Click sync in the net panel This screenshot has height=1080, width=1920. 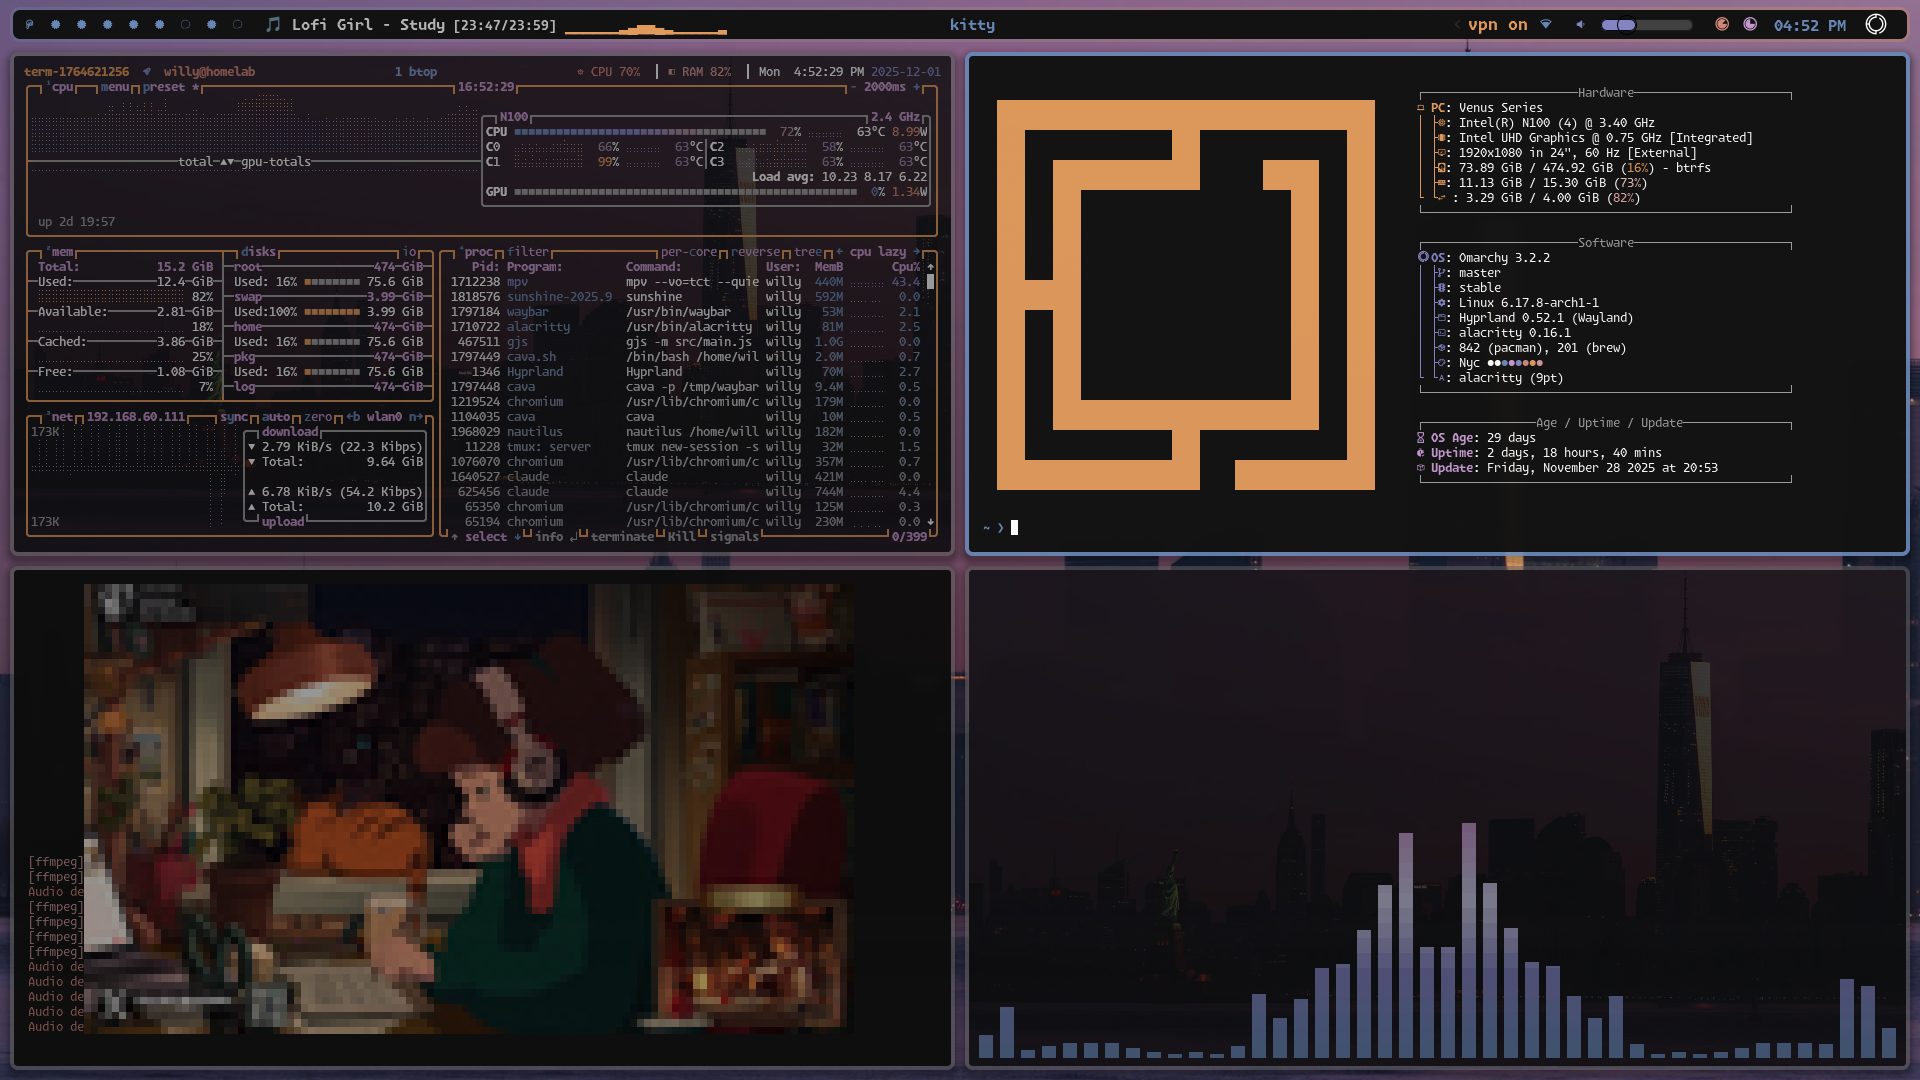click(234, 417)
